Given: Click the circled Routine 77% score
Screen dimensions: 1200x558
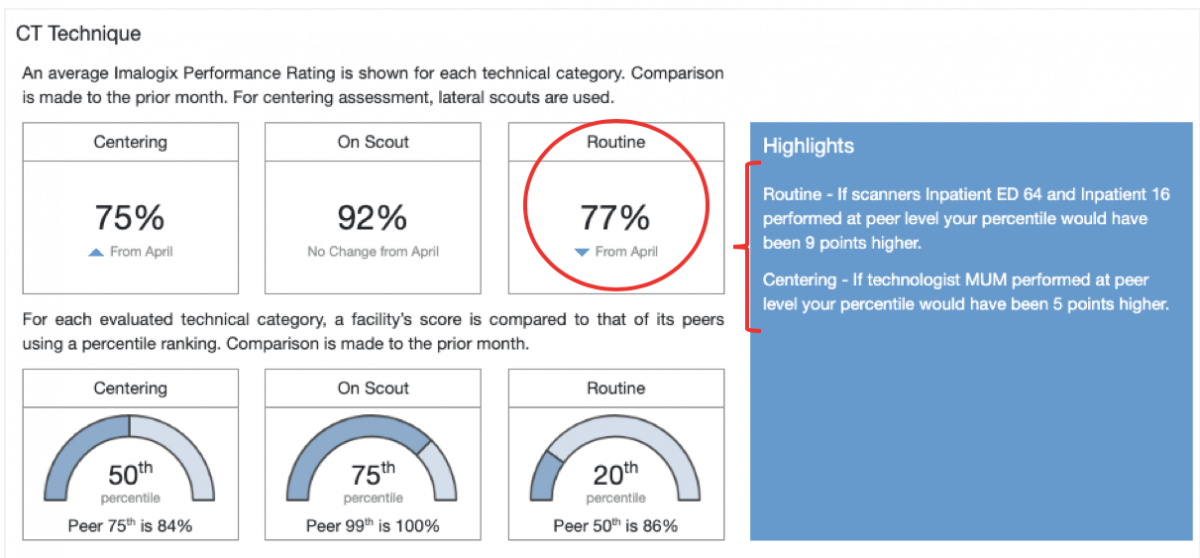Looking at the screenshot, I should [616, 217].
